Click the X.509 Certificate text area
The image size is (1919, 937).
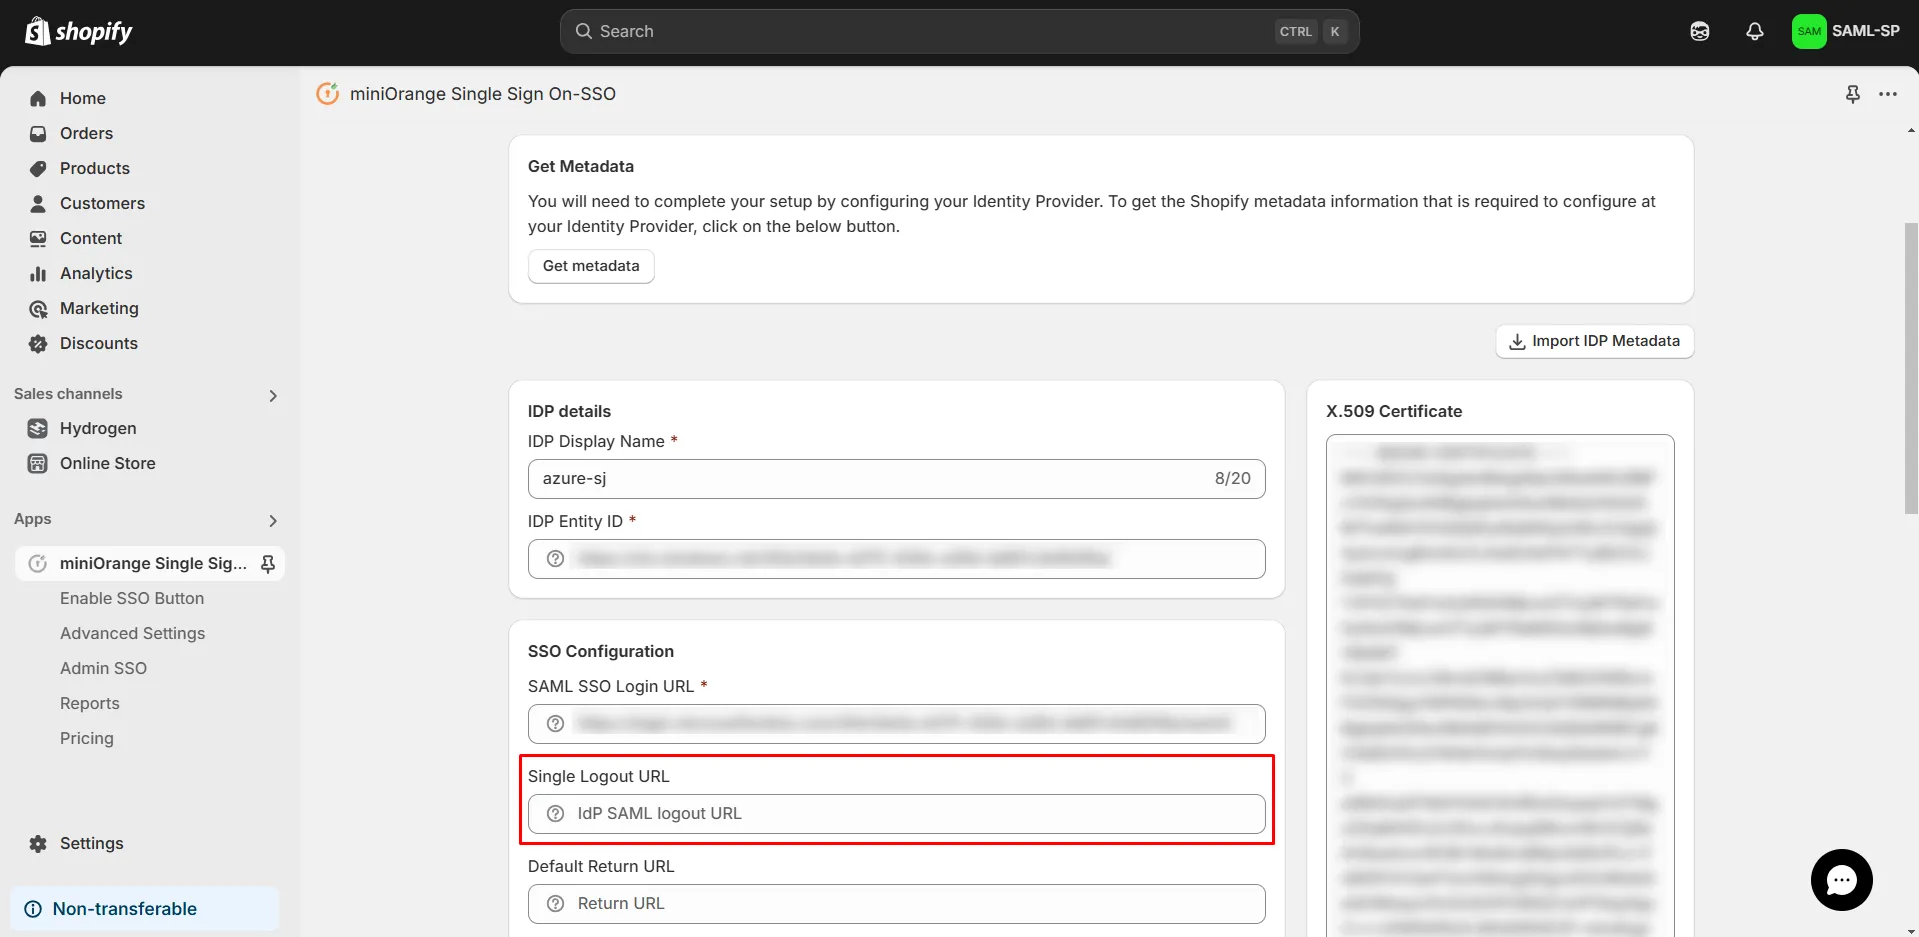click(1500, 685)
